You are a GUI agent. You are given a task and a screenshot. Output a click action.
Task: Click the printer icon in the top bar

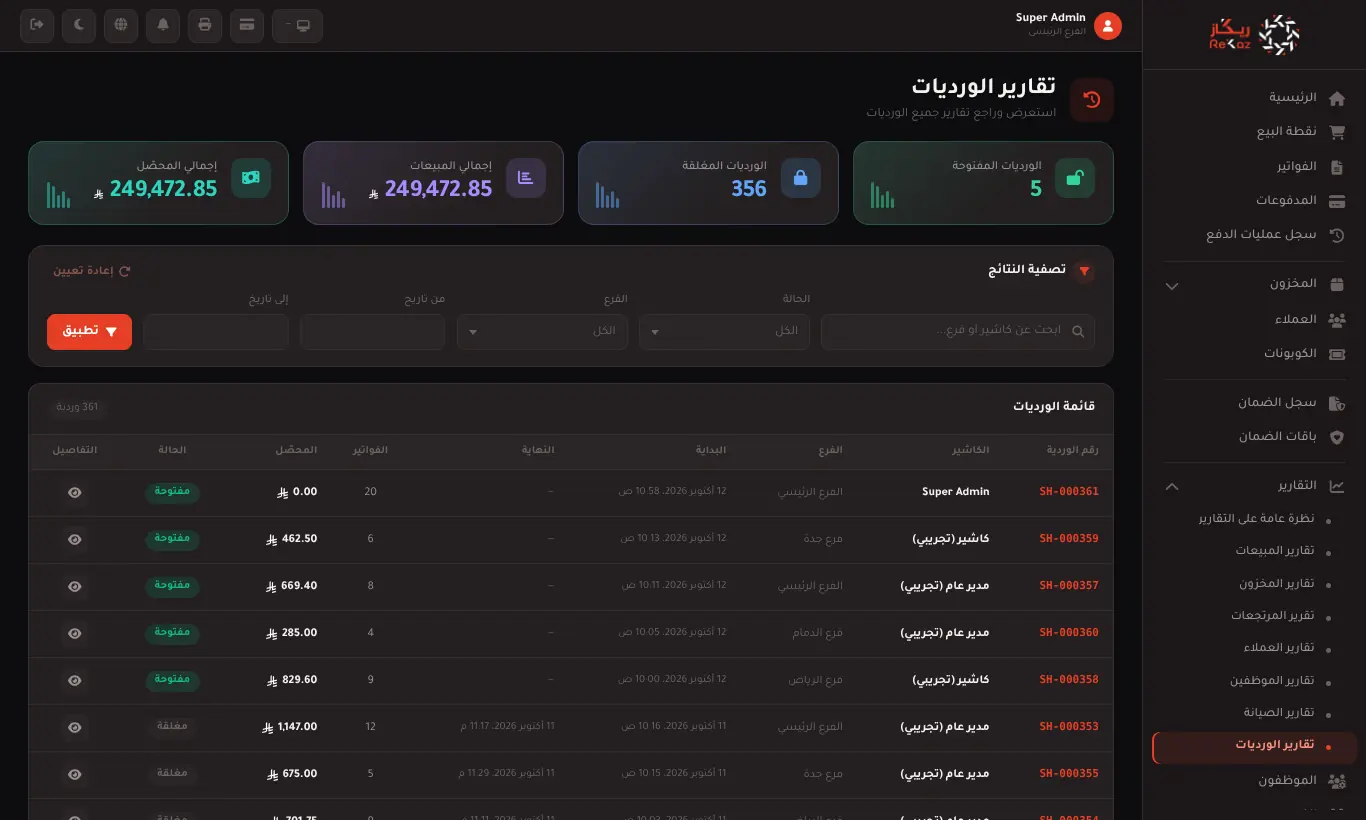(x=205, y=25)
